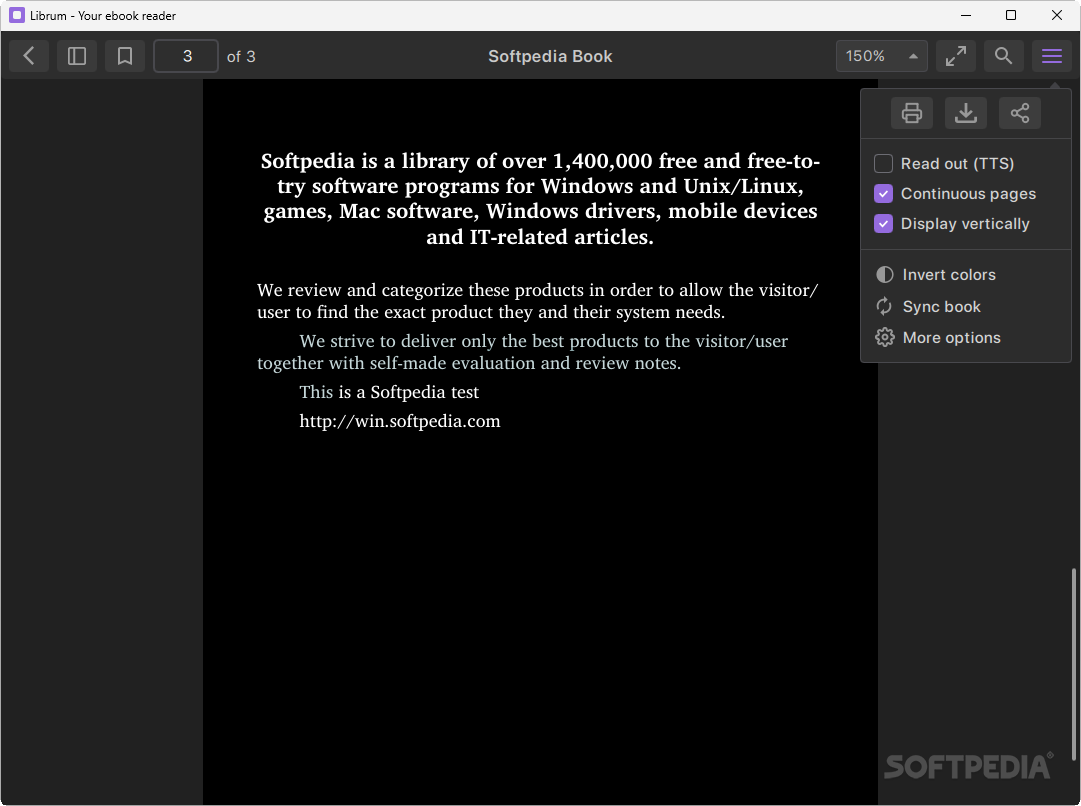Click the page number field showing 3

[x=186, y=56]
